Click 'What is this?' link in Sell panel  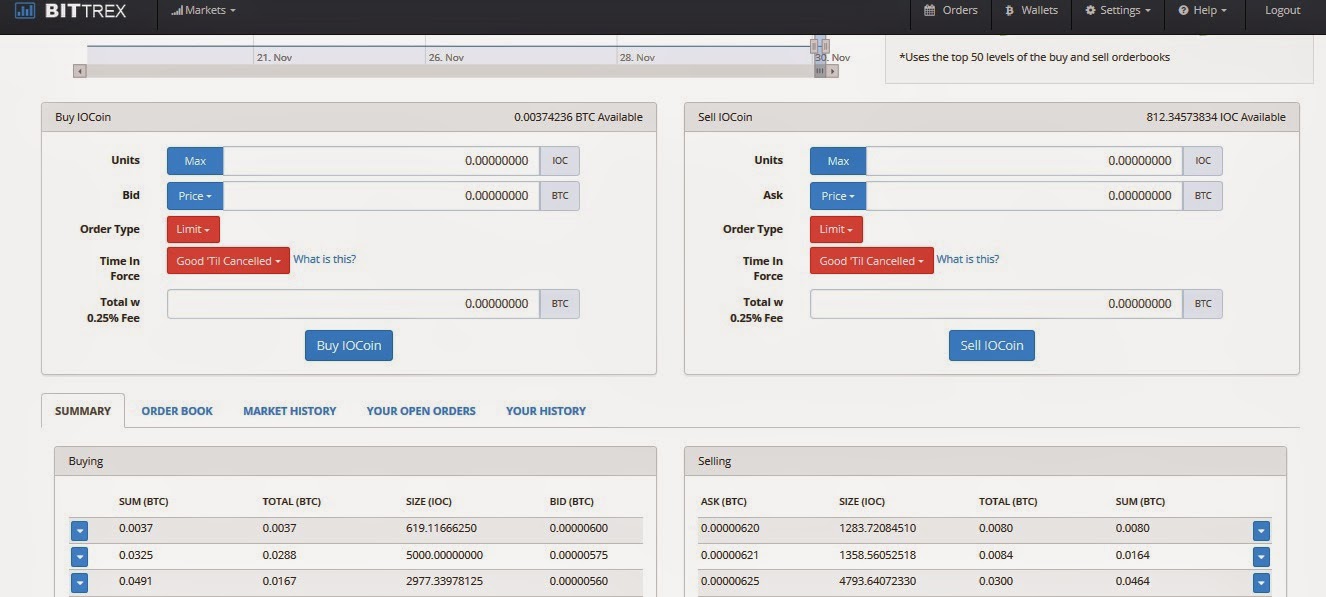pos(967,259)
